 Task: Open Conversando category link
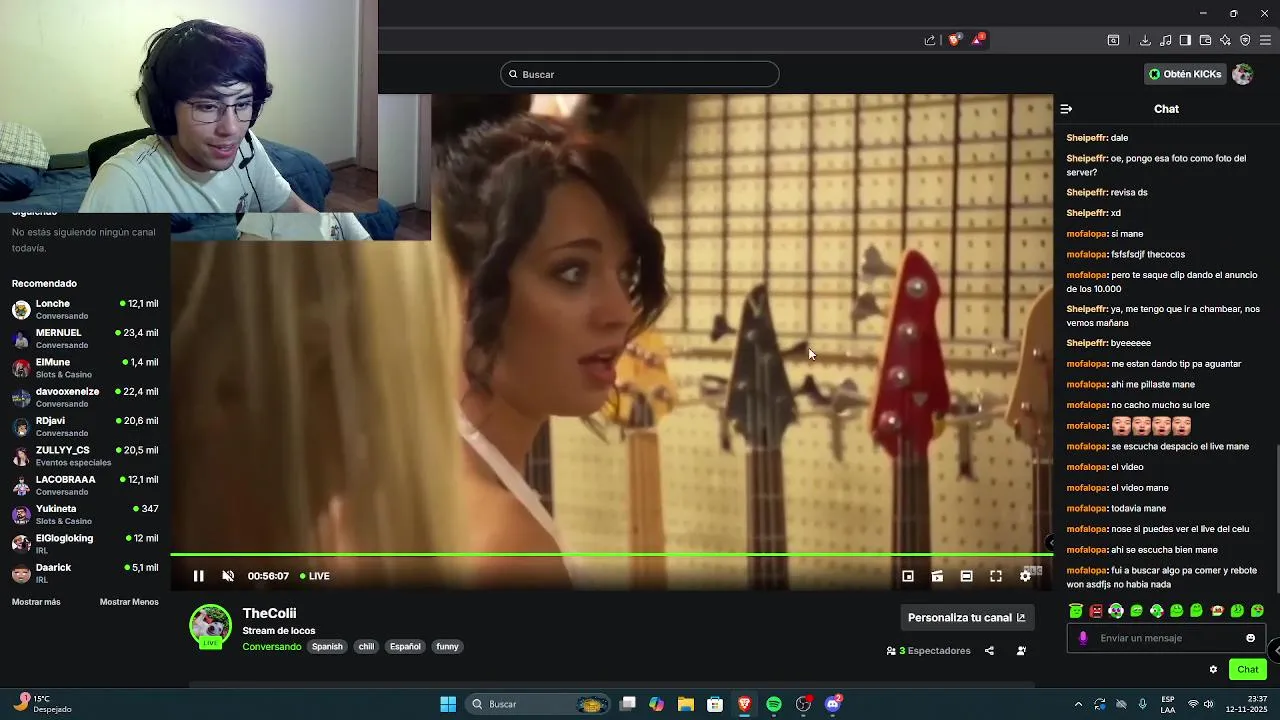[x=271, y=647]
